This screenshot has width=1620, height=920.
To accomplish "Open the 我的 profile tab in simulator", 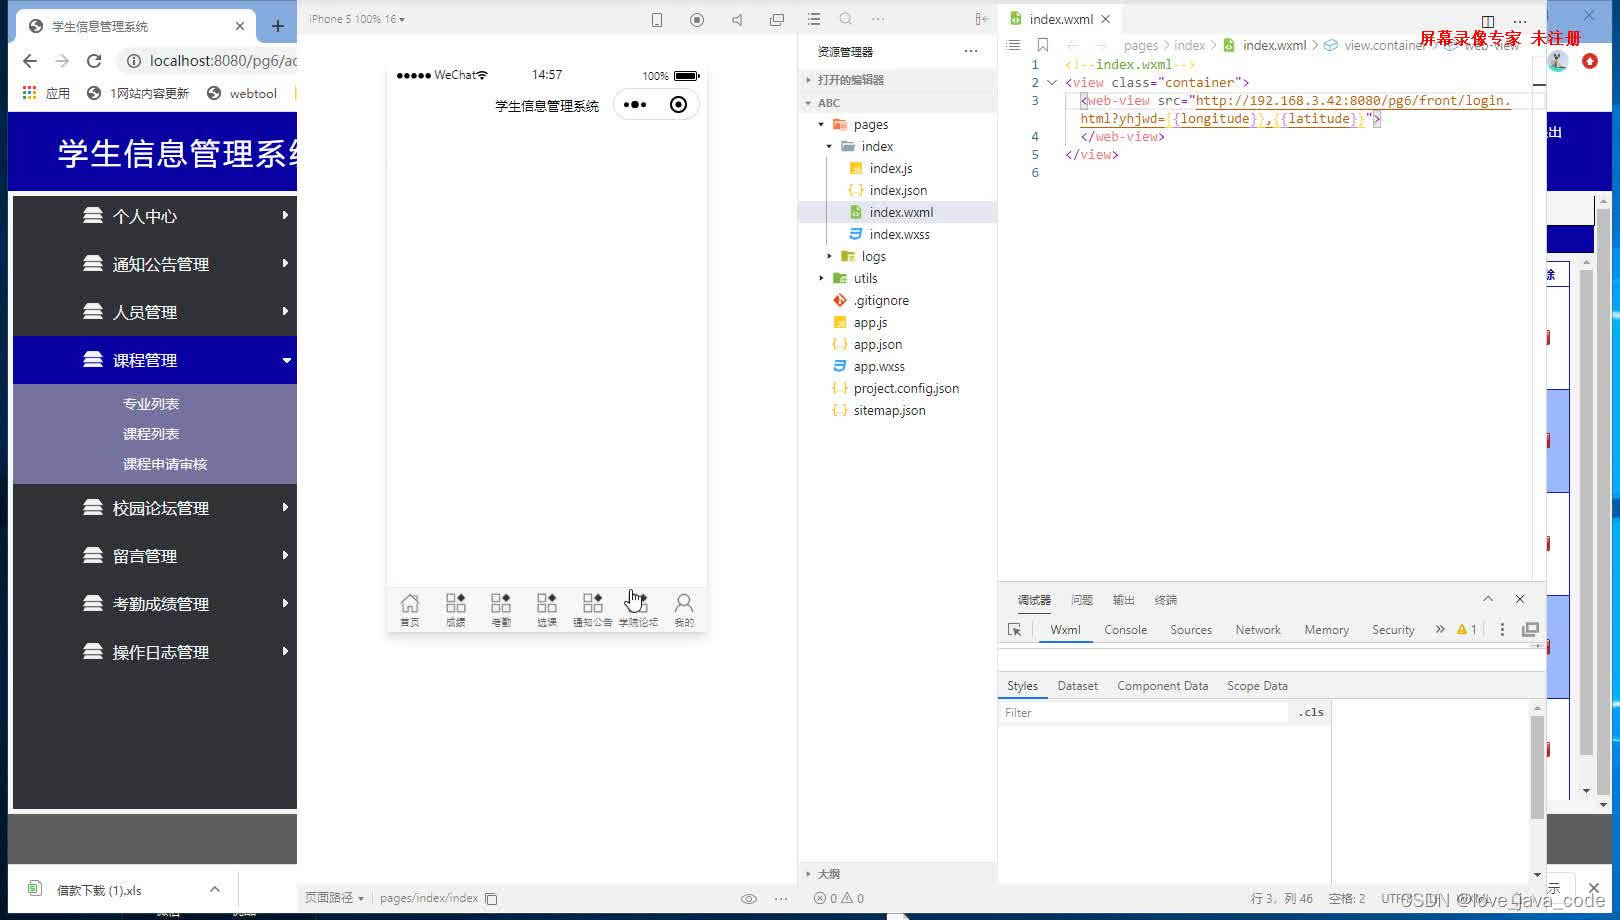I will click(x=684, y=608).
